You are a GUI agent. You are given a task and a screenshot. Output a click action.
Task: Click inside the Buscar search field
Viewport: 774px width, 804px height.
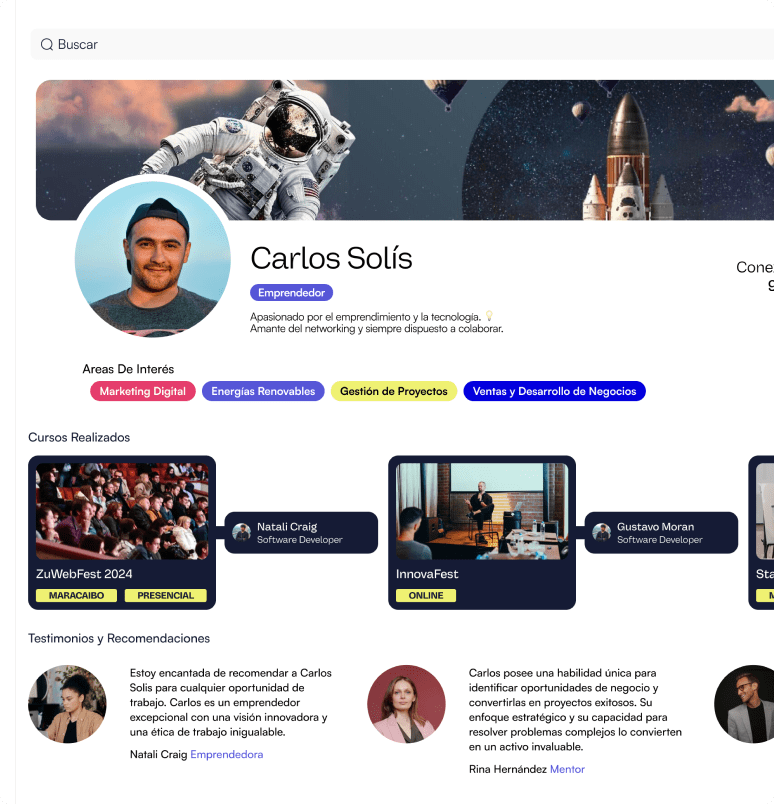[x=402, y=44]
